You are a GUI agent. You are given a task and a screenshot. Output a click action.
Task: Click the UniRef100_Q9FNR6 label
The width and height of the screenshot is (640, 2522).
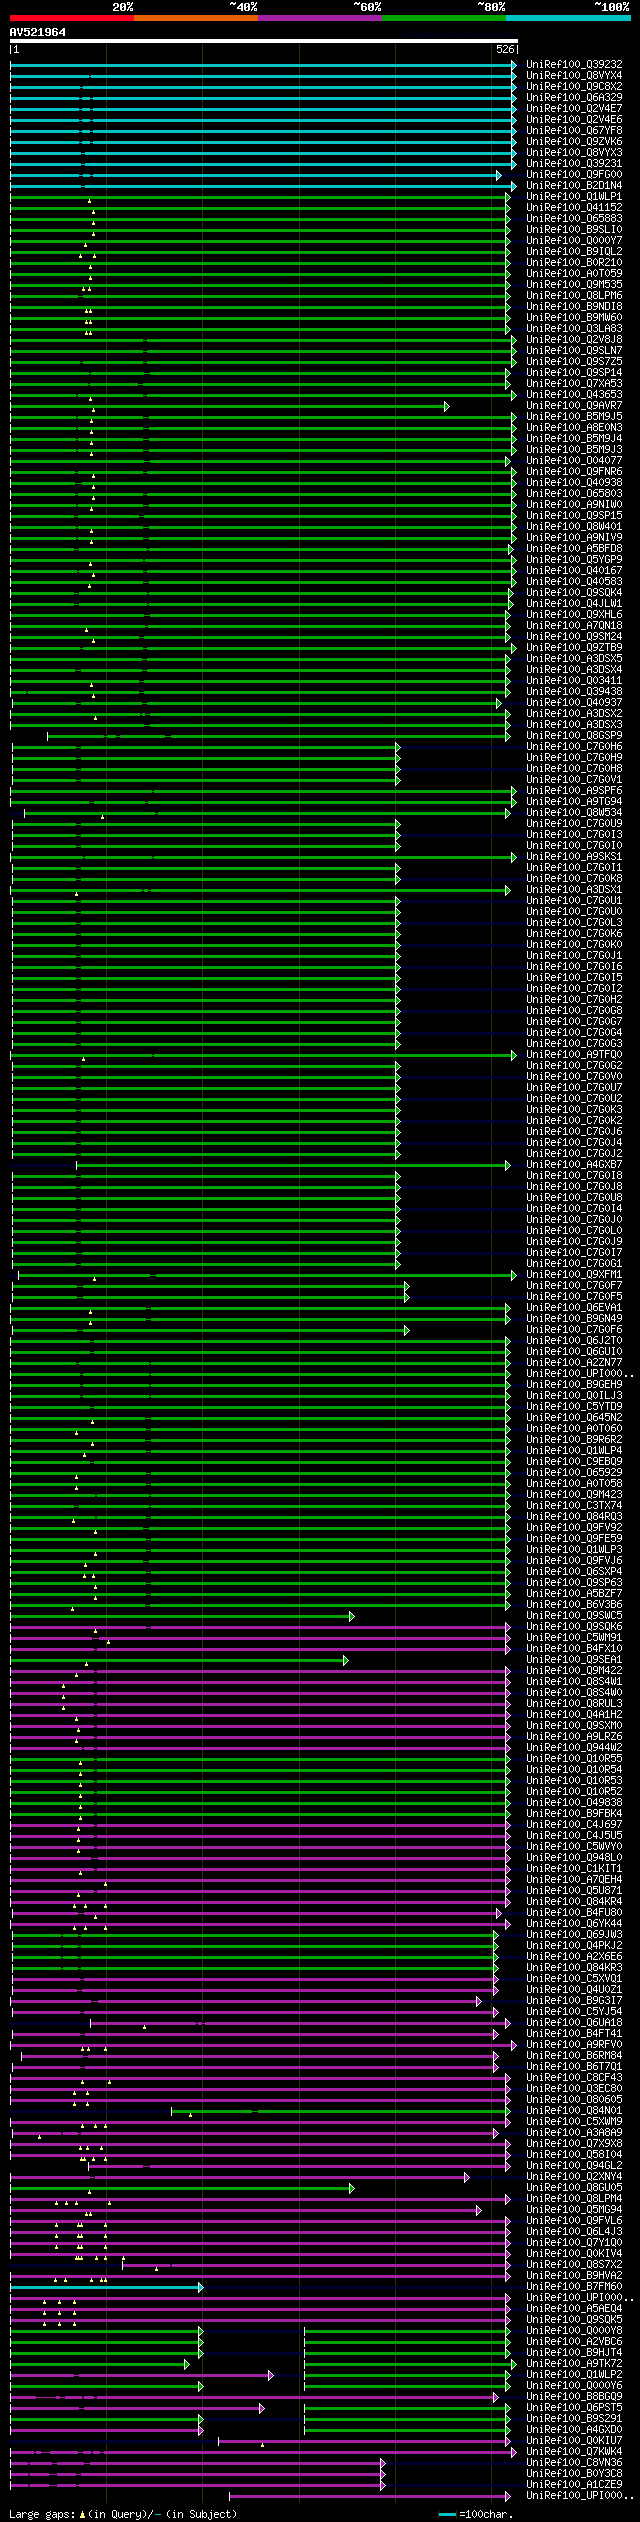(x=574, y=472)
